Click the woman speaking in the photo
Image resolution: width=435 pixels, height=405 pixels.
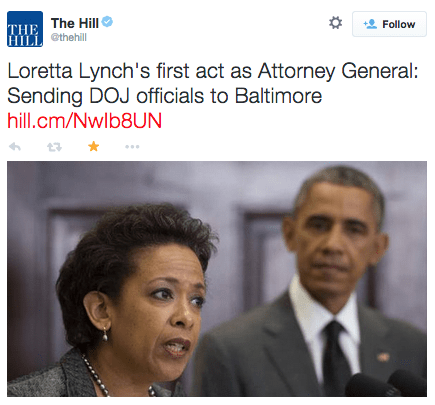[127, 300]
